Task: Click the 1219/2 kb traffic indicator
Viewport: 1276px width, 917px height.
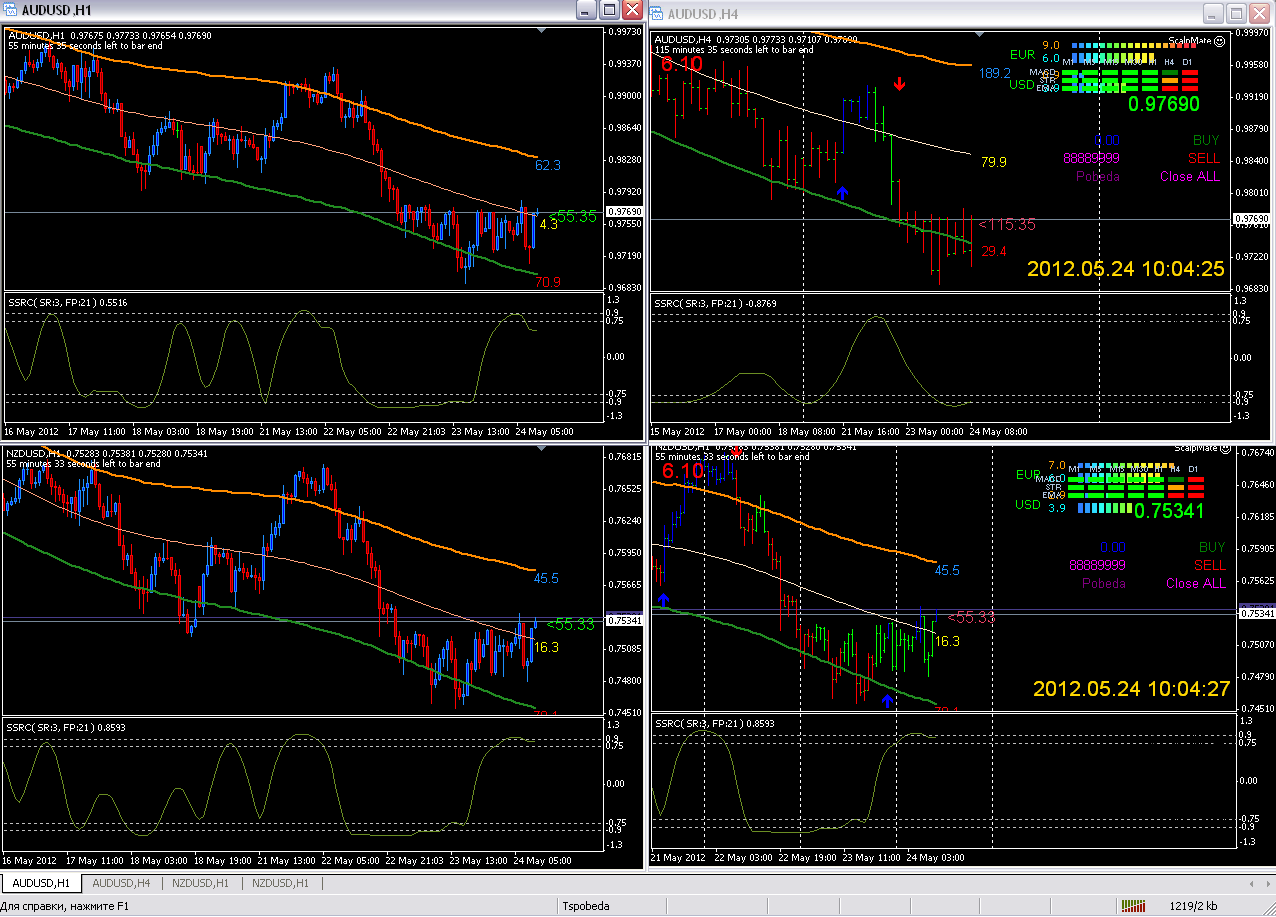Action: tap(1192, 907)
